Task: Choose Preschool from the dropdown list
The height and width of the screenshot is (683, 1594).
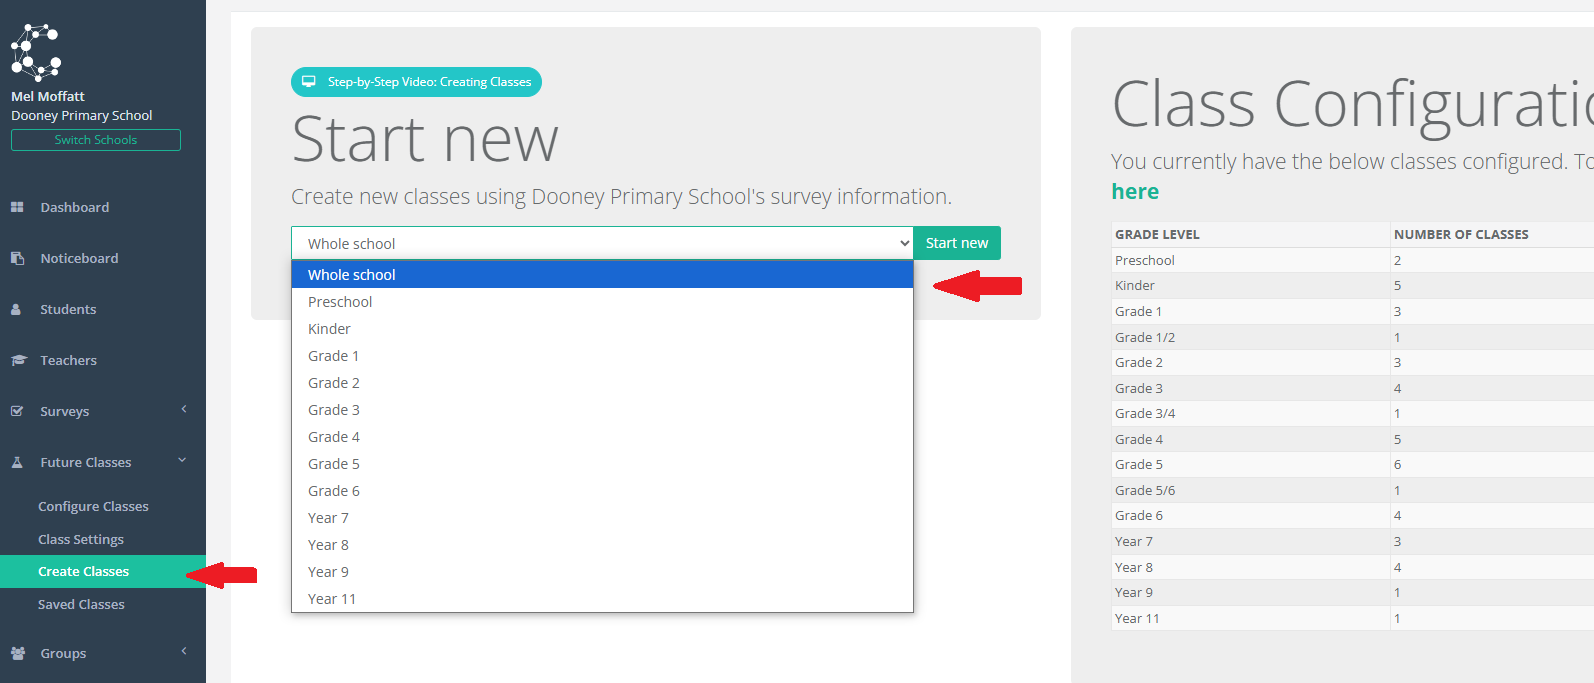Action: tap(602, 302)
